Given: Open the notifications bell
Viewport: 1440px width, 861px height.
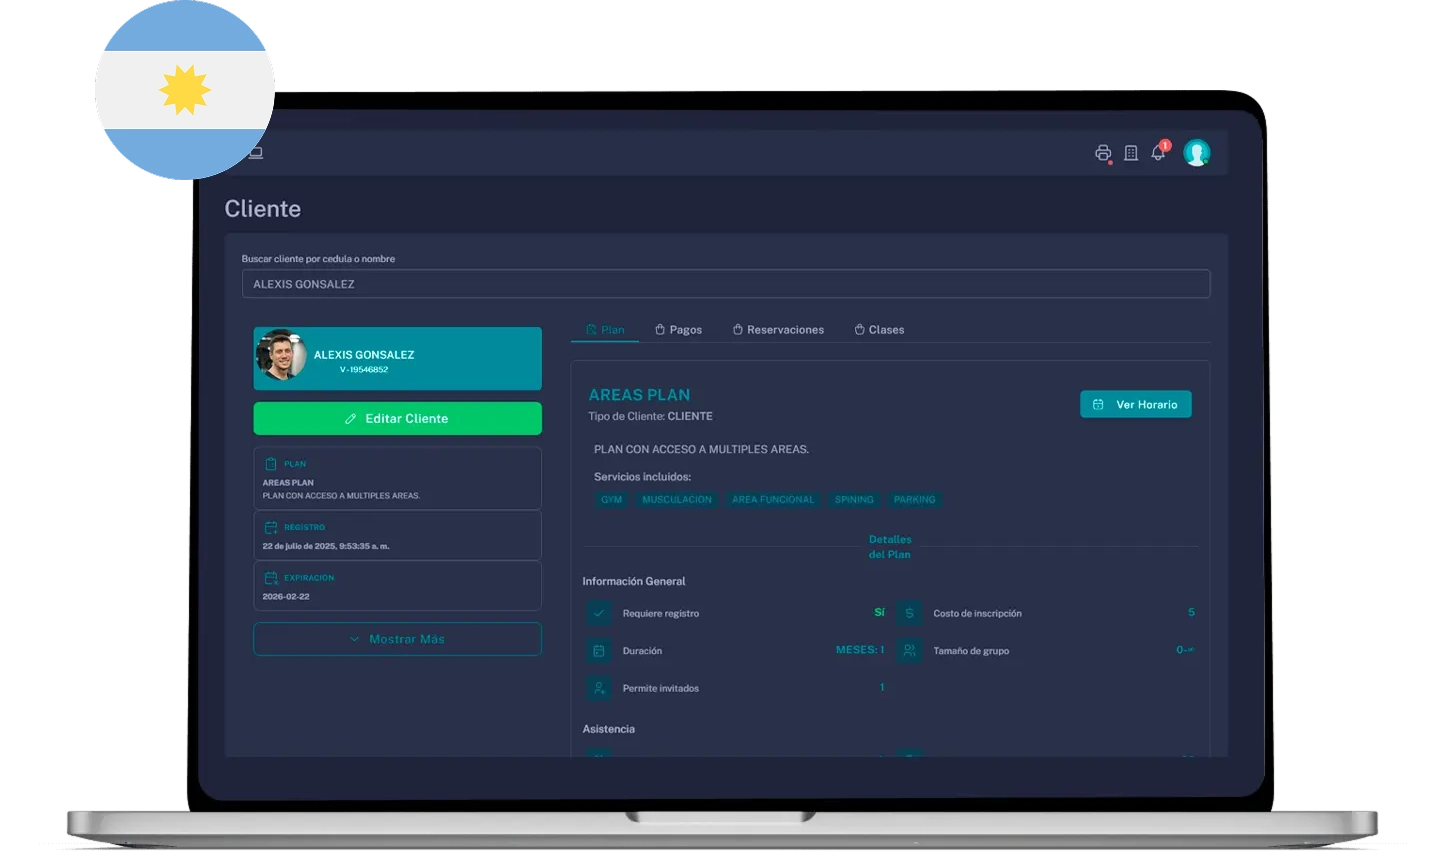Looking at the screenshot, I should click(x=1158, y=153).
